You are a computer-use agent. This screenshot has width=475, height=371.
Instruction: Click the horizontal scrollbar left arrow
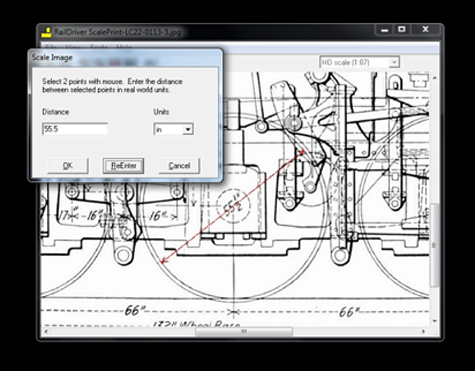pyautogui.click(x=46, y=331)
